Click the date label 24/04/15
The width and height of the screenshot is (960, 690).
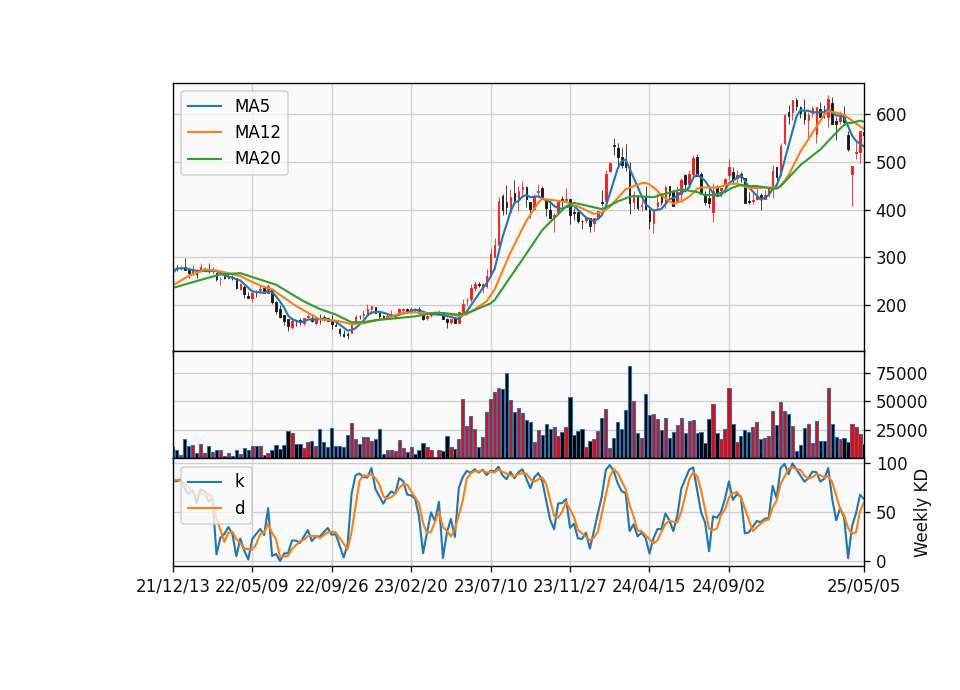[649, 586]
